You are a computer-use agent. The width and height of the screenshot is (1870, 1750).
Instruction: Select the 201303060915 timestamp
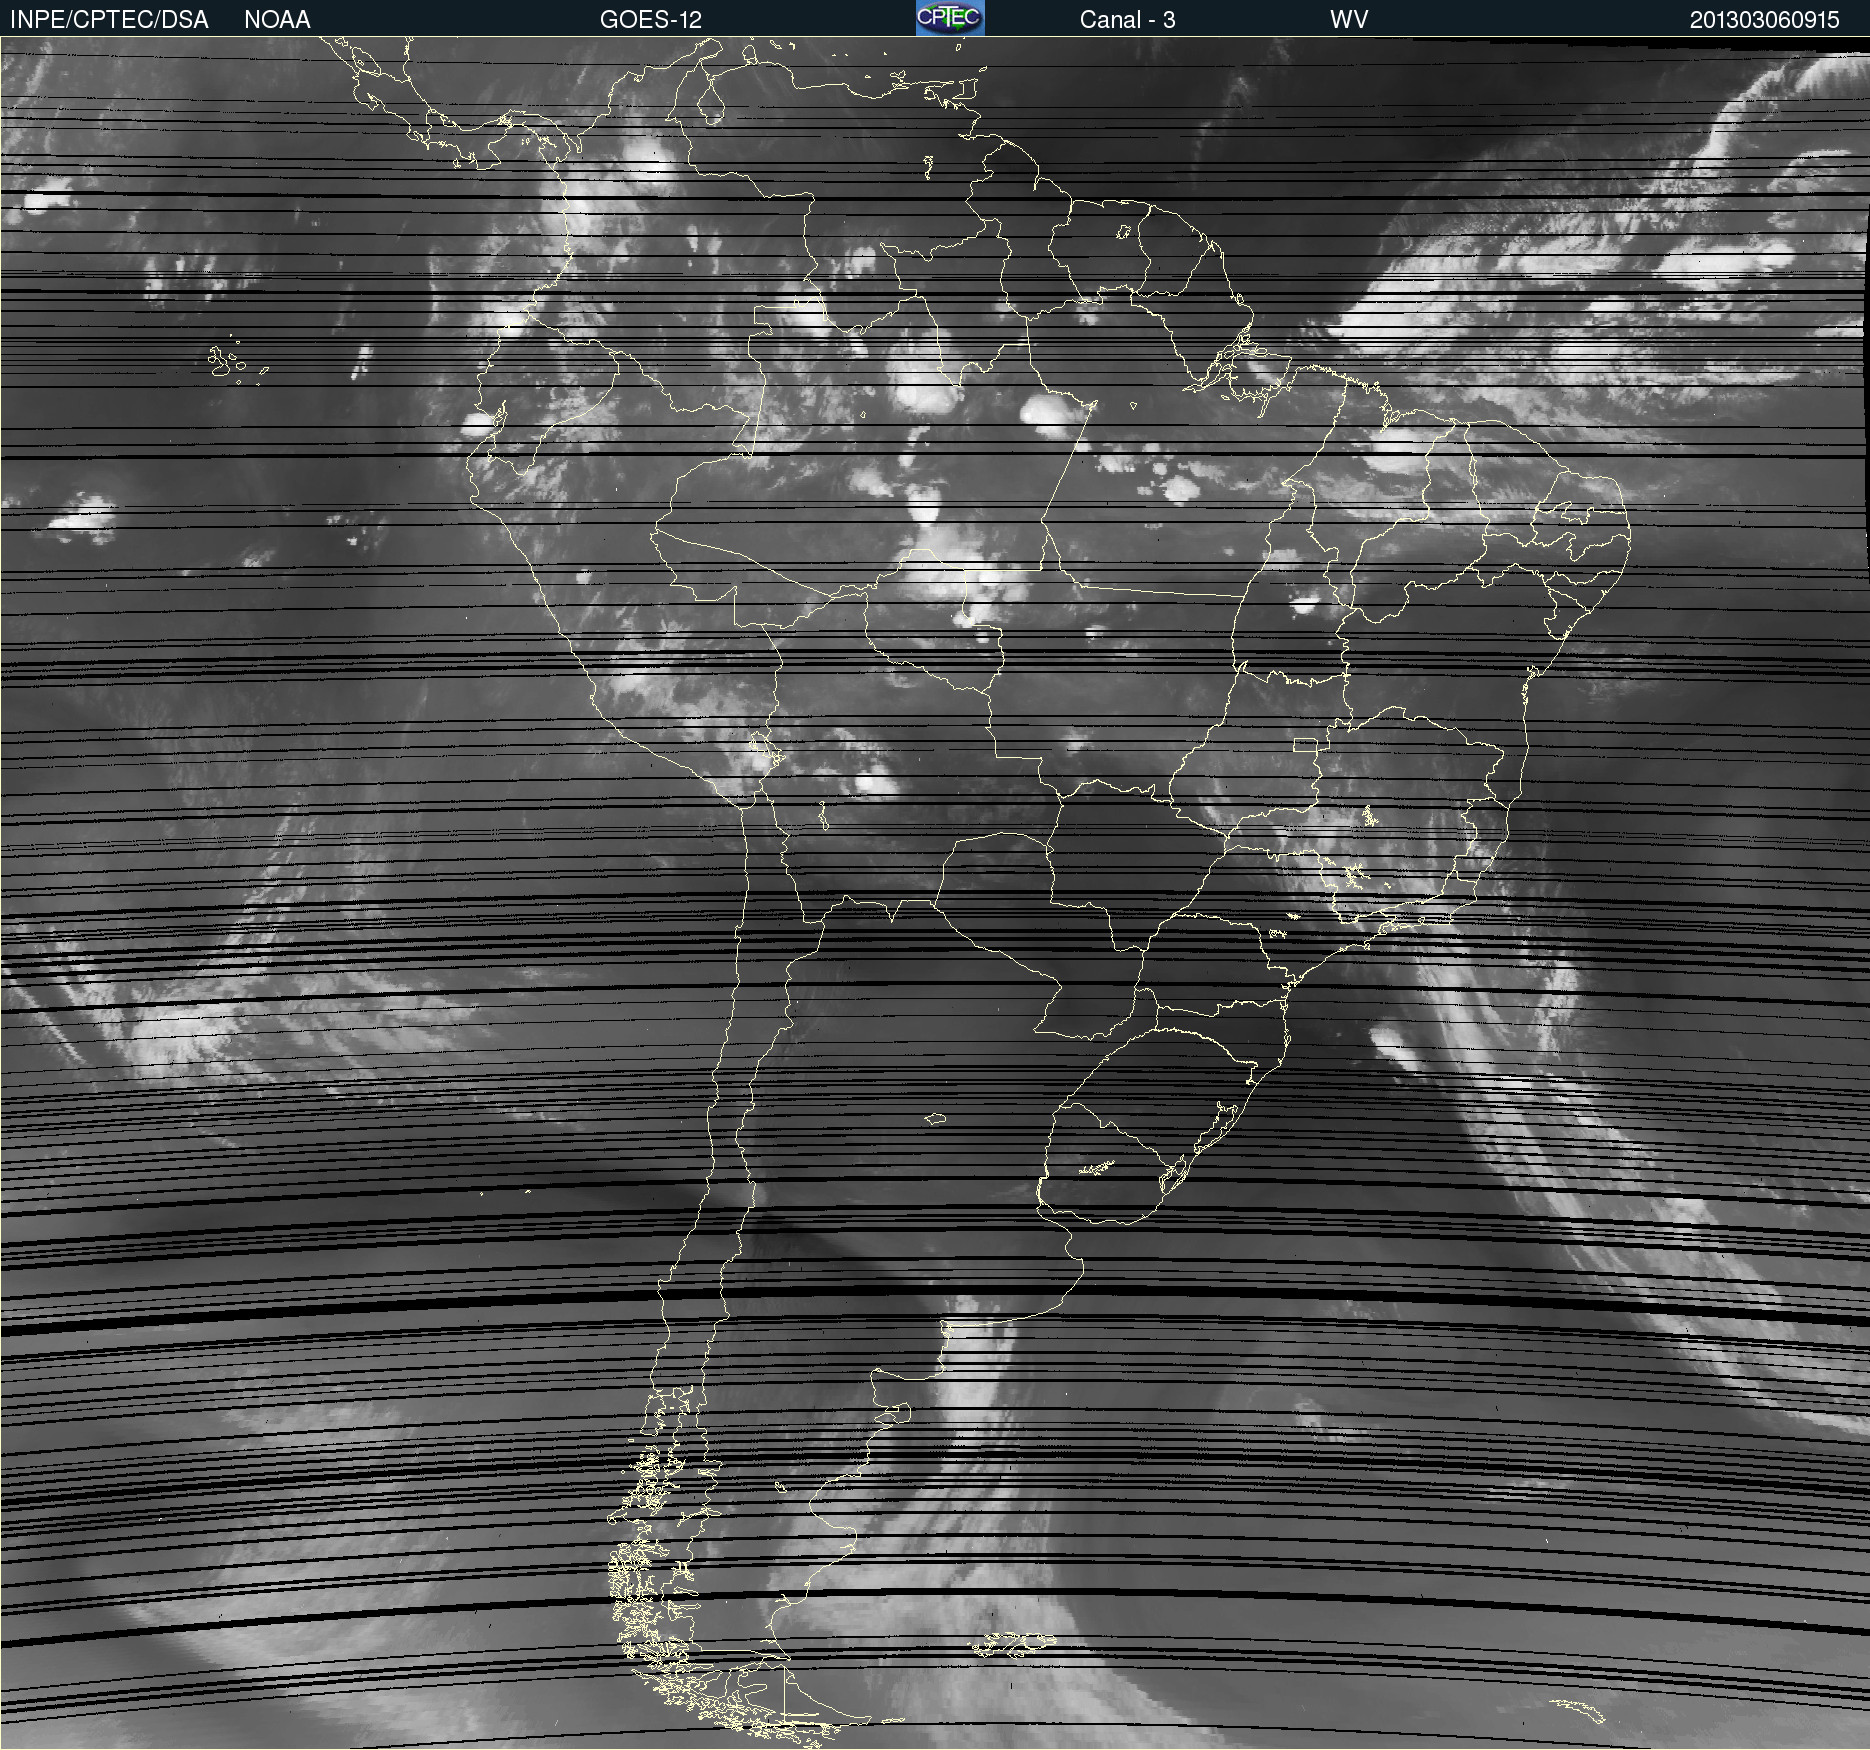pyautogui.click(x=1764, y=19)
